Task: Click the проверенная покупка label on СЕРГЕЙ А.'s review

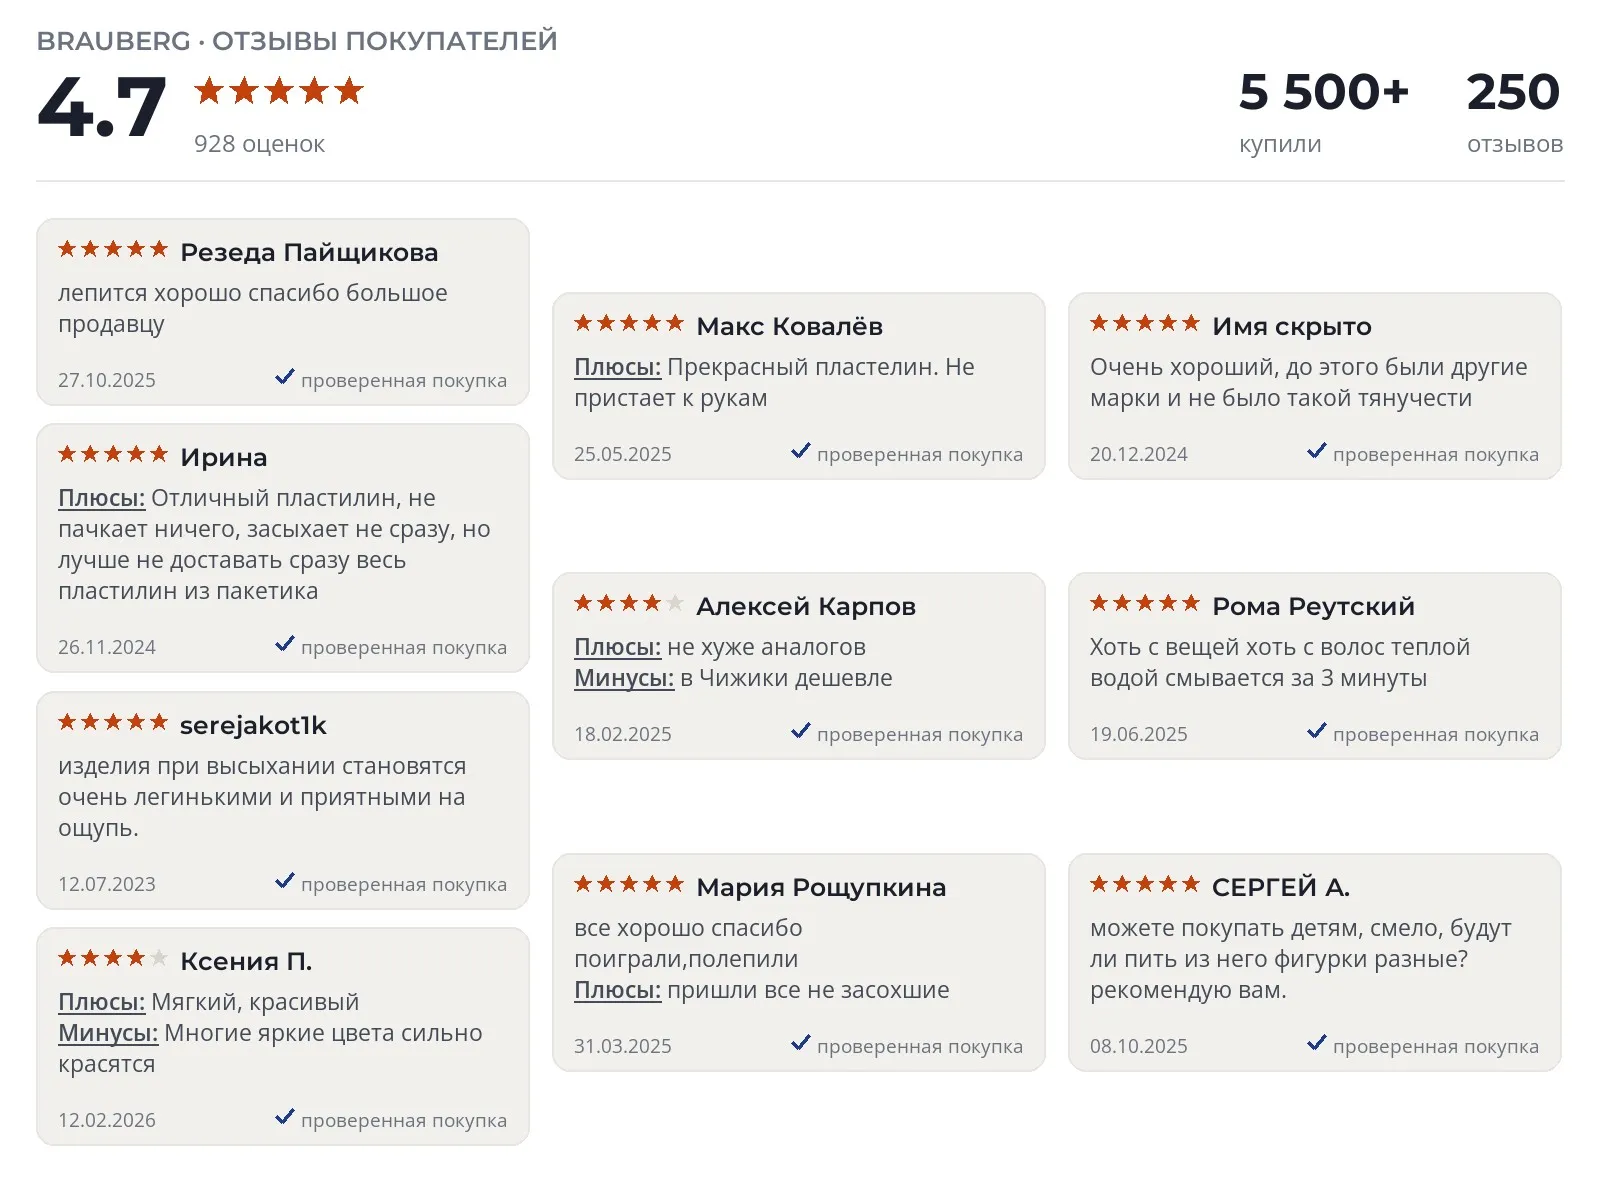Action: pos(1436,1046)
